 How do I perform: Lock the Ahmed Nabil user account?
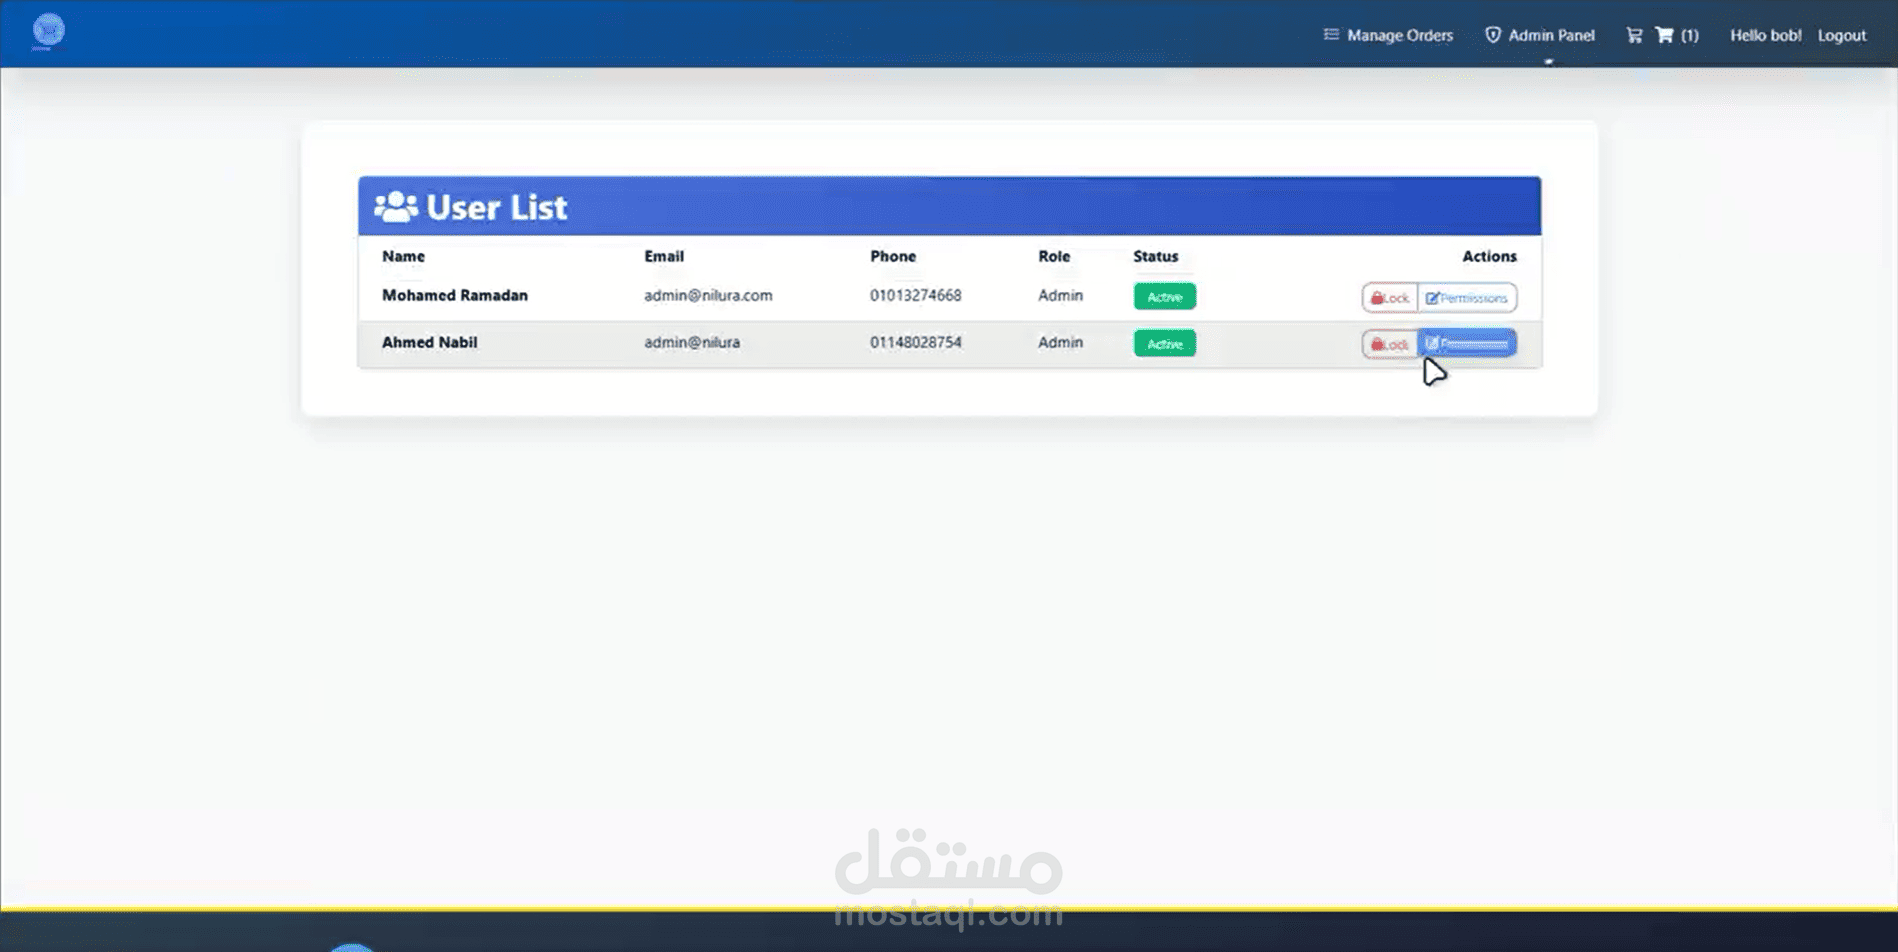1390,344
